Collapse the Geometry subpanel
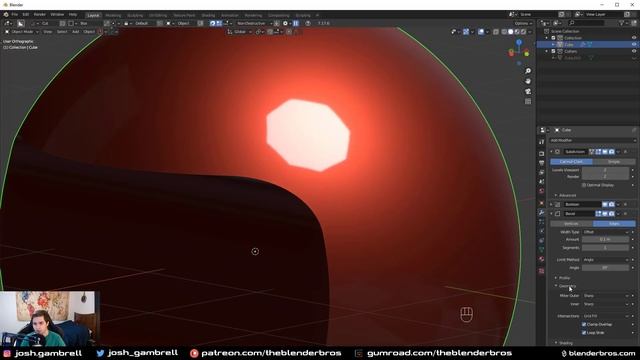Viewport: 640px width, 360px height. coord(565,286)
